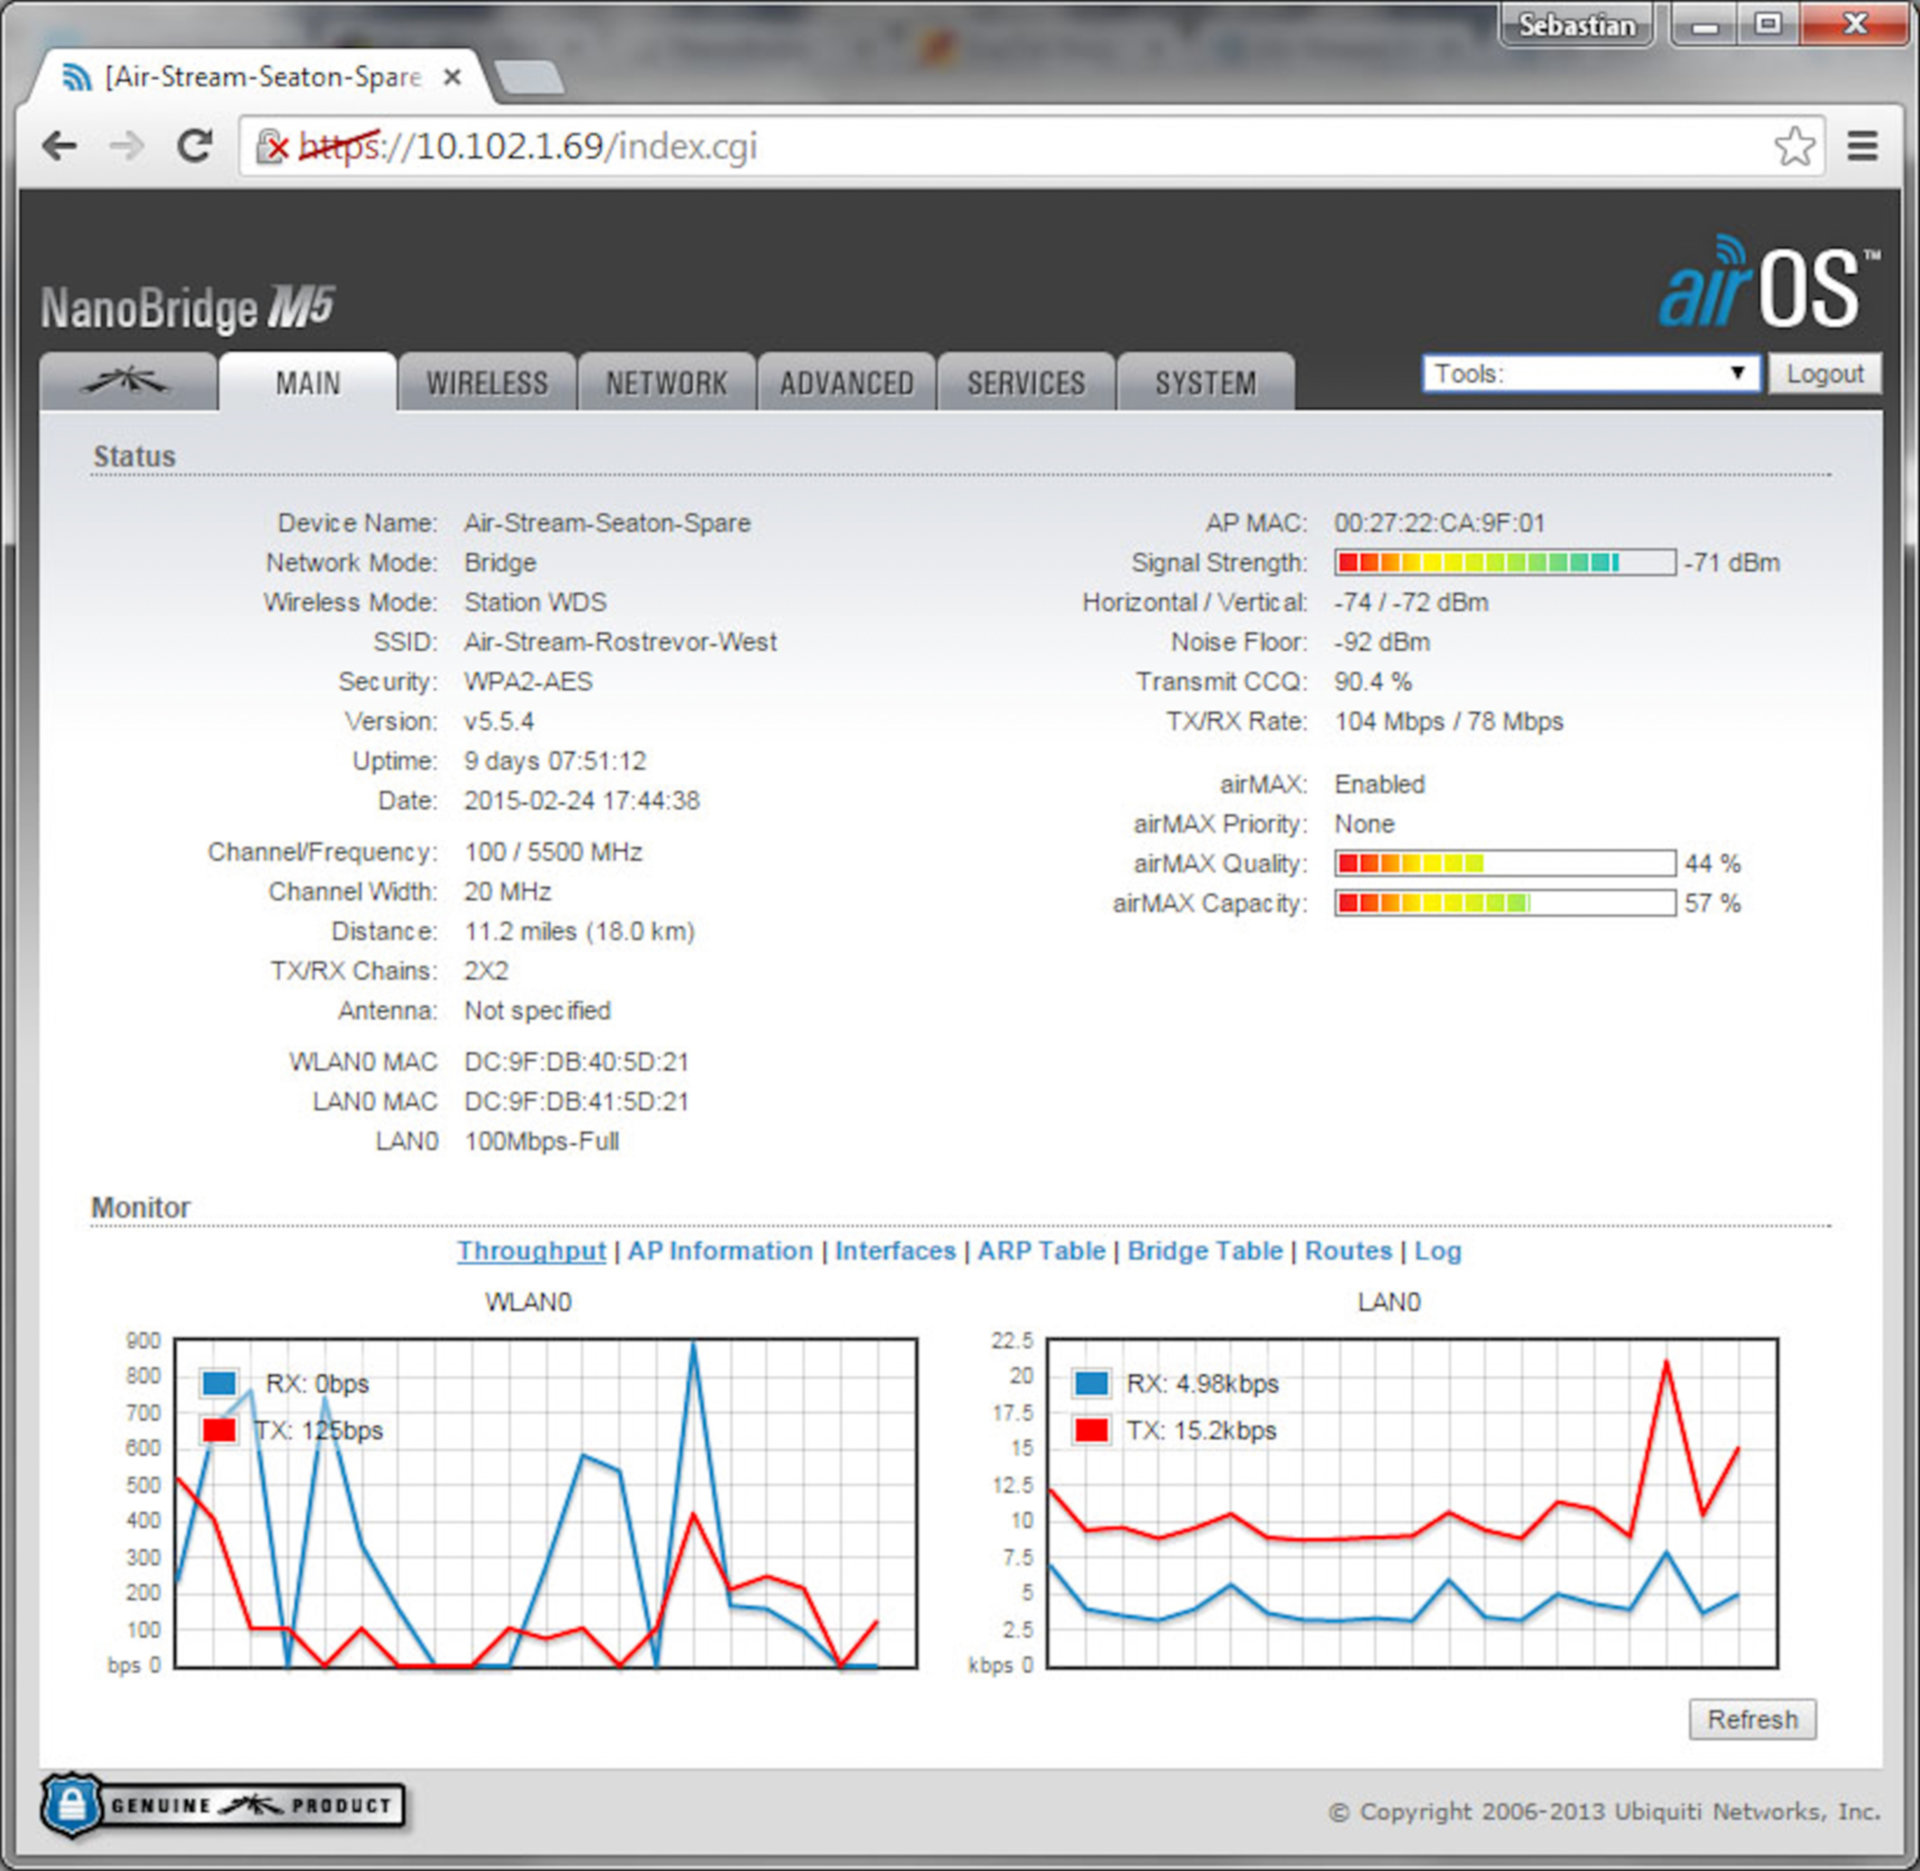Click WLAN0 MAC DC:9F:DB:40:5D:21
The image size is (1920, 1871).
click(576, 1062)
